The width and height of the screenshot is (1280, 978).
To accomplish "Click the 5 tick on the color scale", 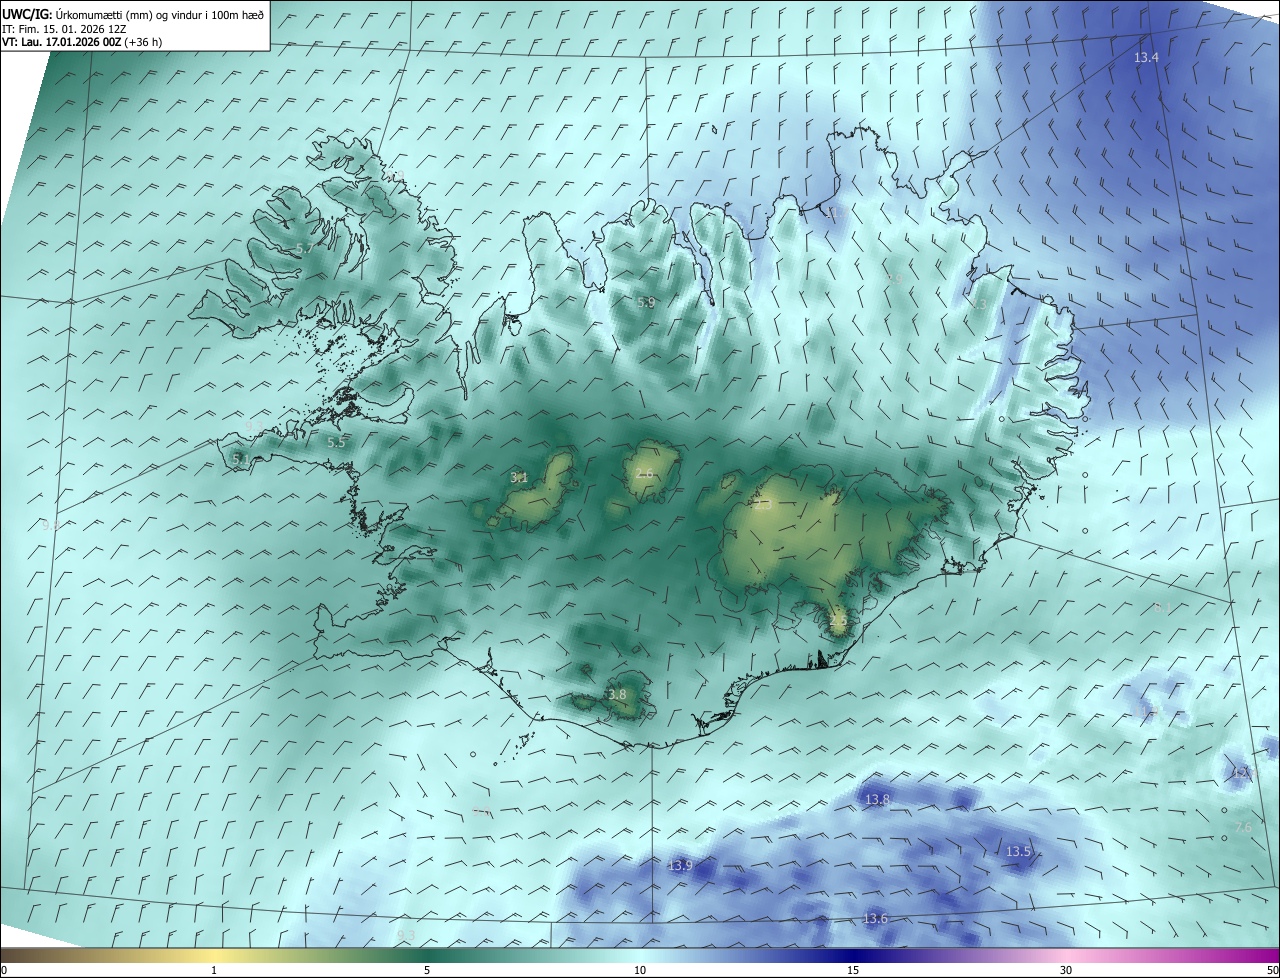I will point(427,970).
